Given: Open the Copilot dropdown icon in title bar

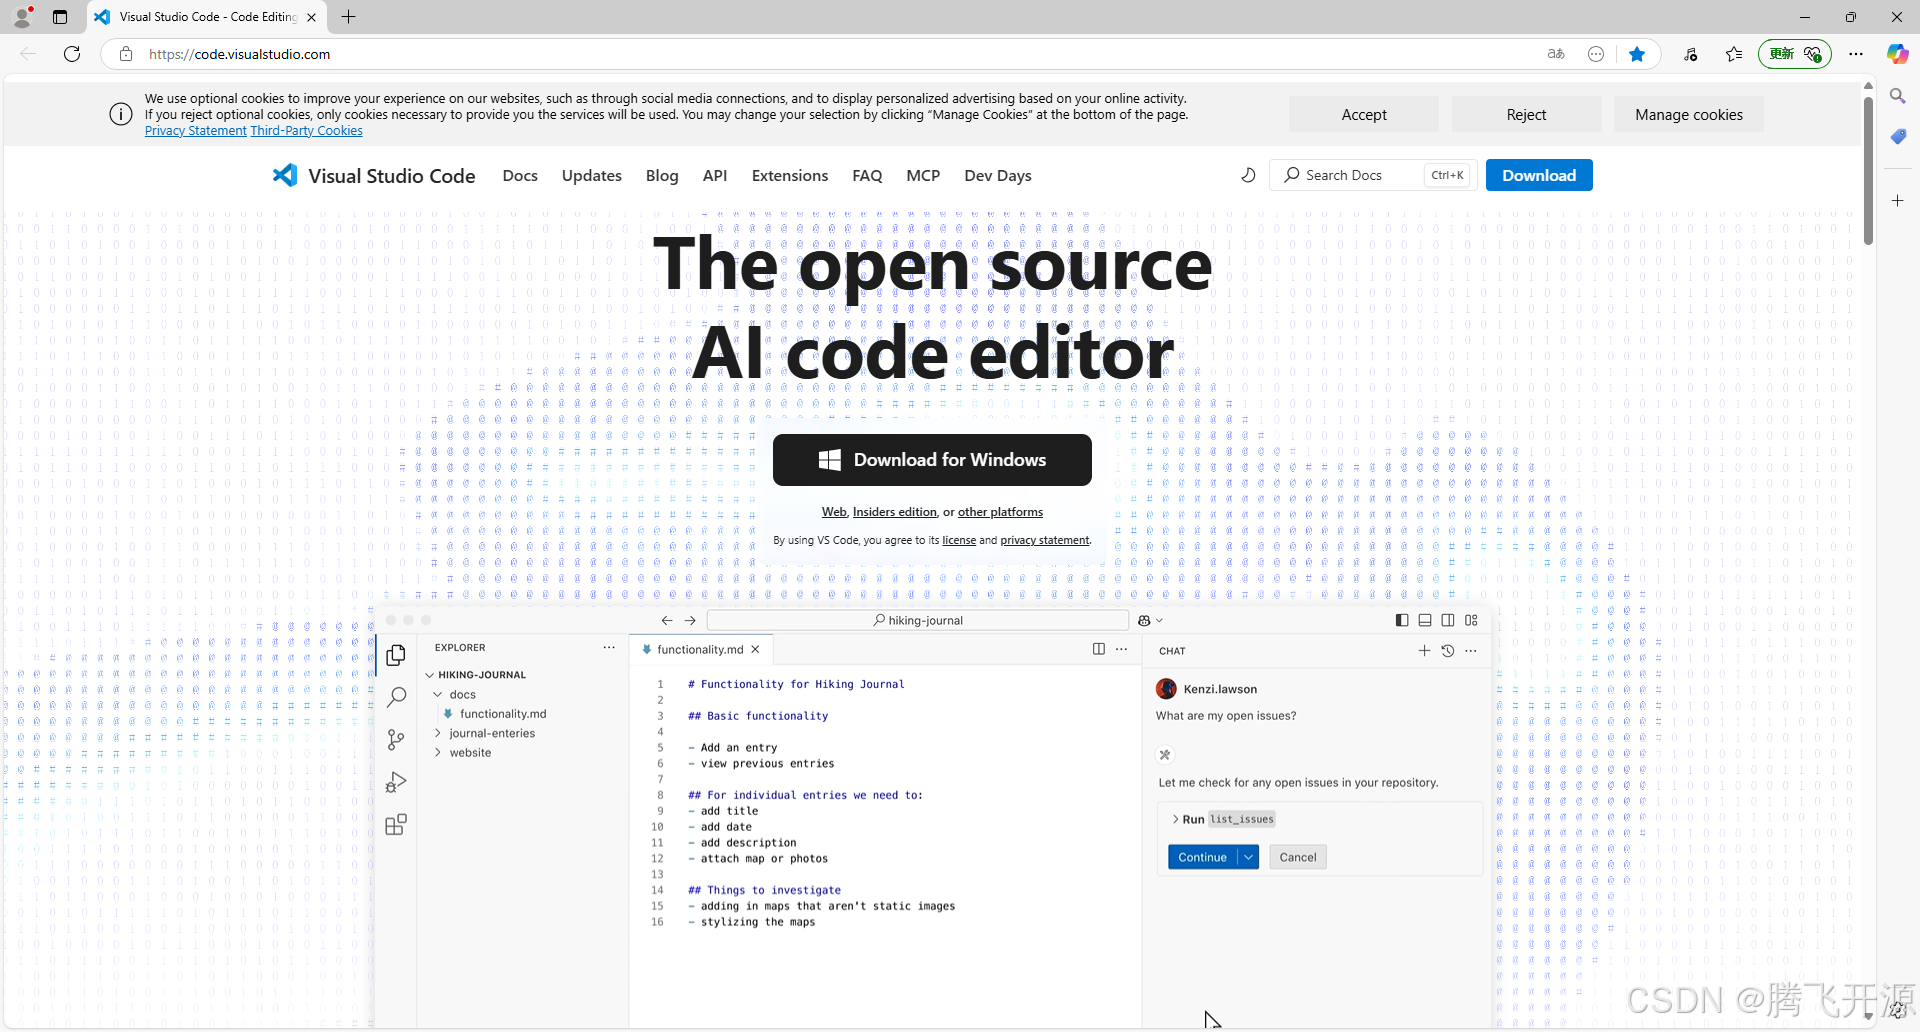Looking at the screenshot, I should click(1151, 621).
